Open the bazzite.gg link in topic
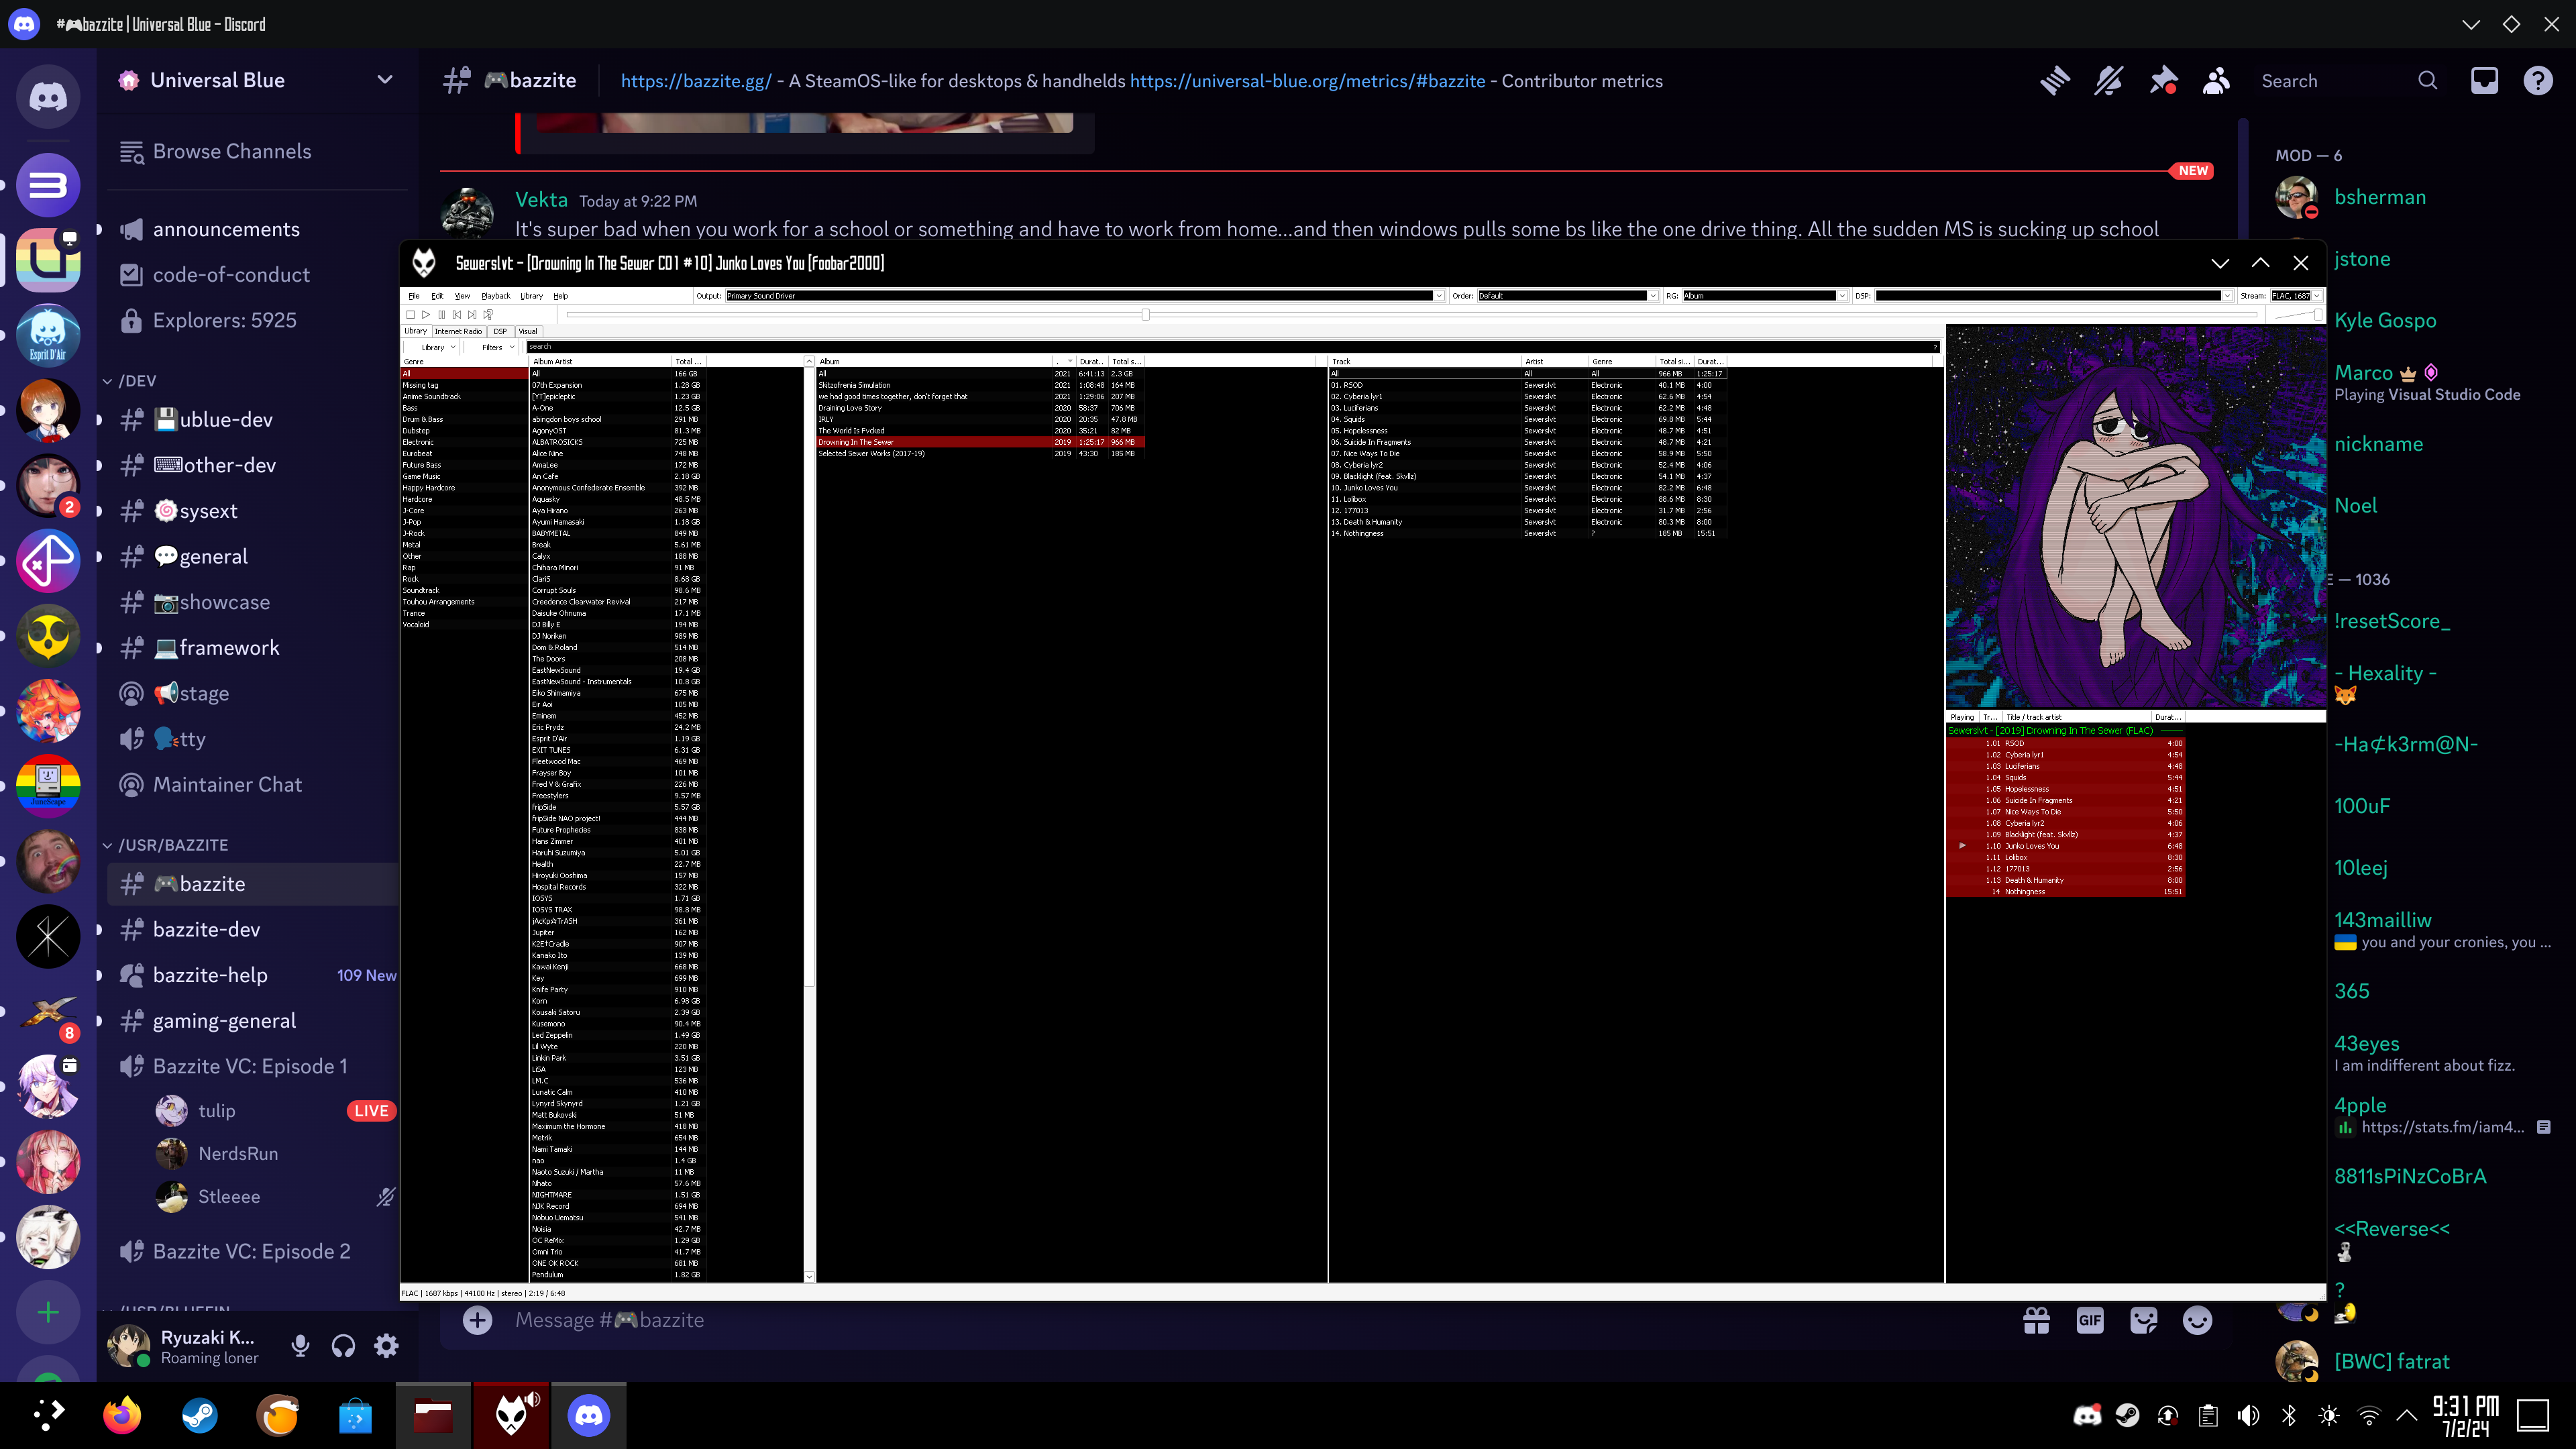2576x1449 pixels. (x=696, y=81)
